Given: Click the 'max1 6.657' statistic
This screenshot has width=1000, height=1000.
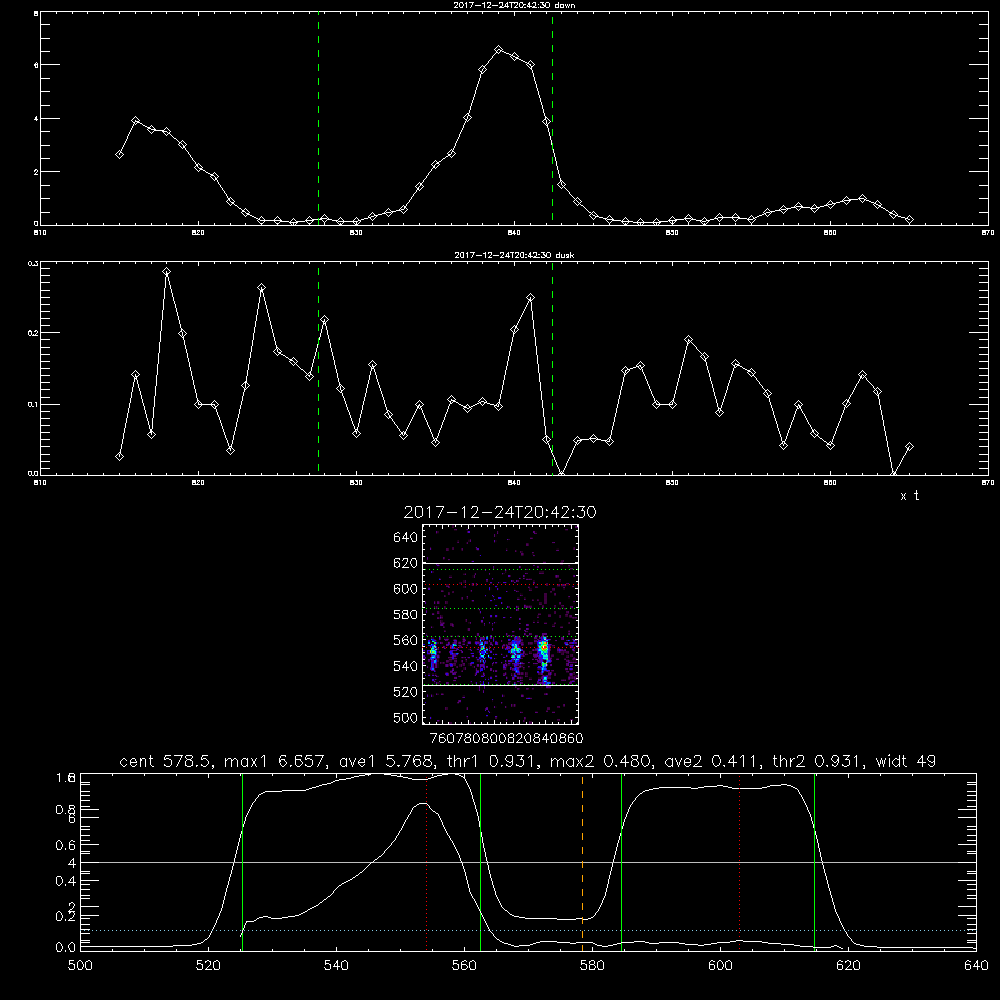Looking at the screenshot, I should [x=272, y=761].
